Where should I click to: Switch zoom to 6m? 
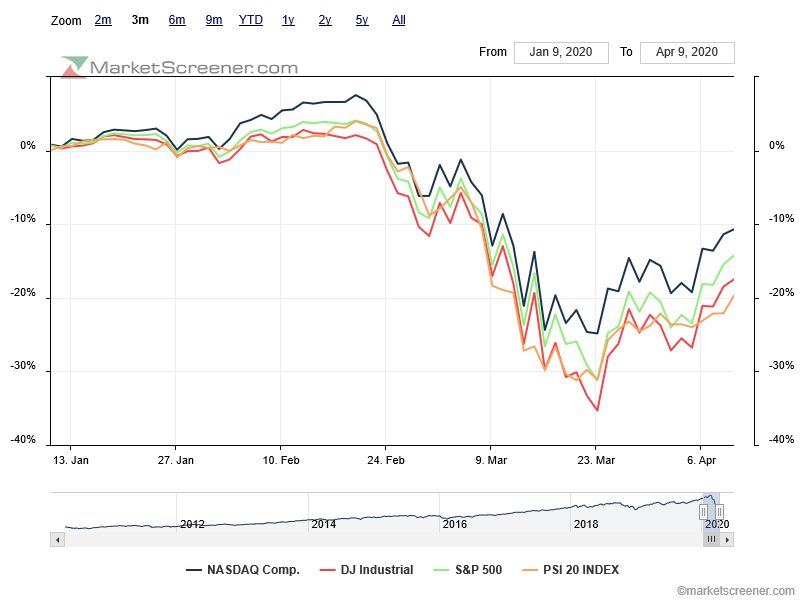(x=177, y=20)
